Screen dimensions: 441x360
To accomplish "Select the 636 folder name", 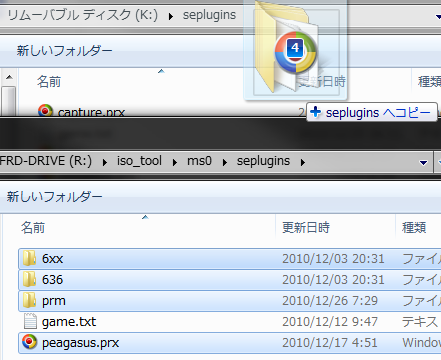I will pyautogui.click(x=52, y=280).
